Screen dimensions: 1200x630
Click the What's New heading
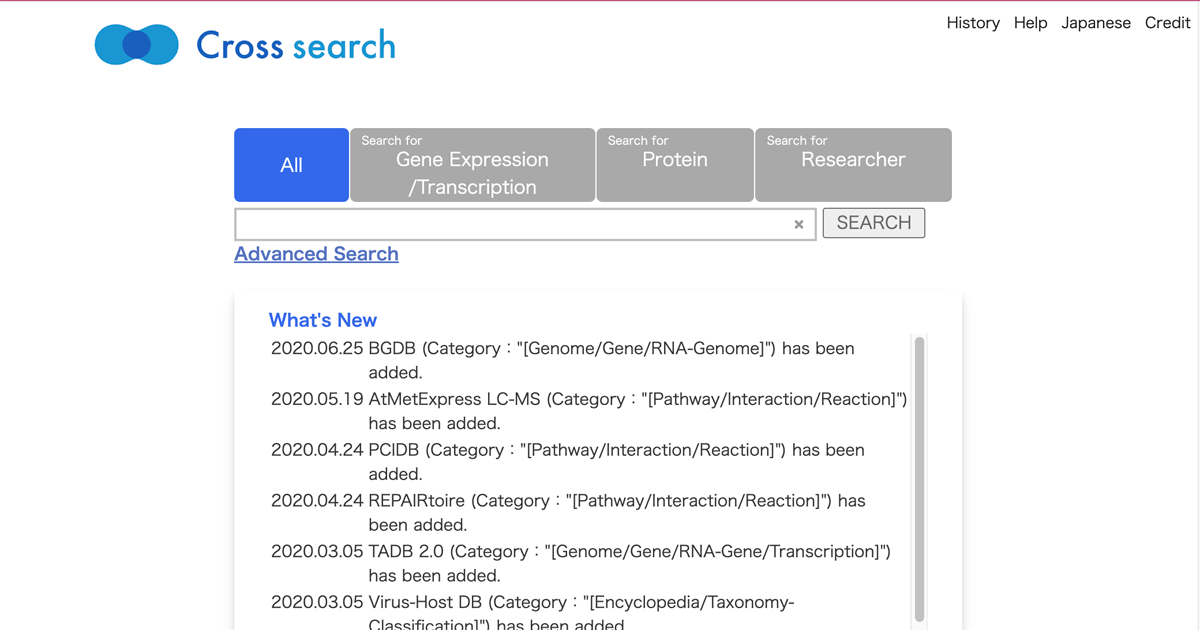(x=322, y=320)
